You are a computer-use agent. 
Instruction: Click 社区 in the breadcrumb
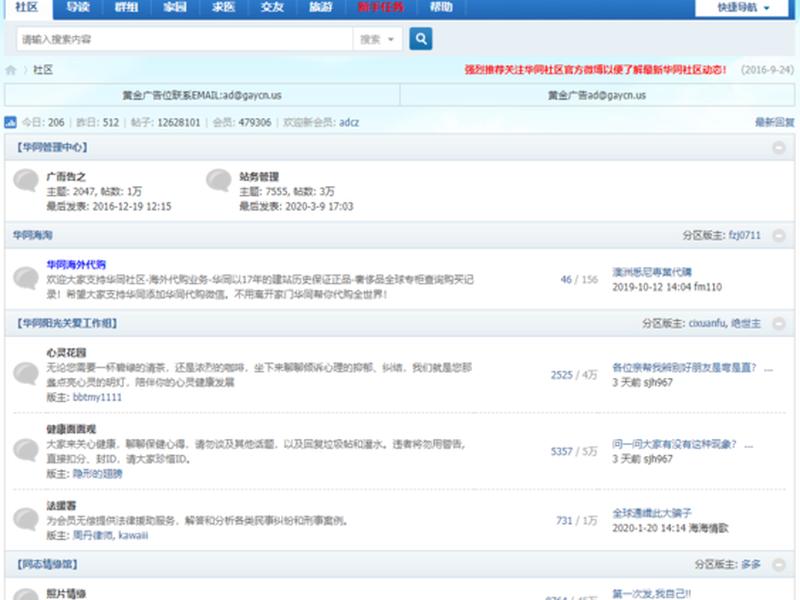click(x=43, y=70)
